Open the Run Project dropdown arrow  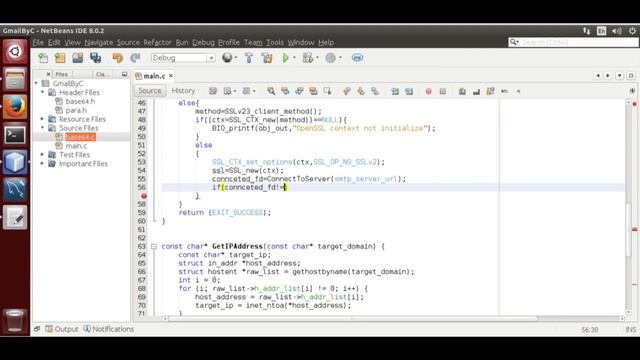click(294, 58)
